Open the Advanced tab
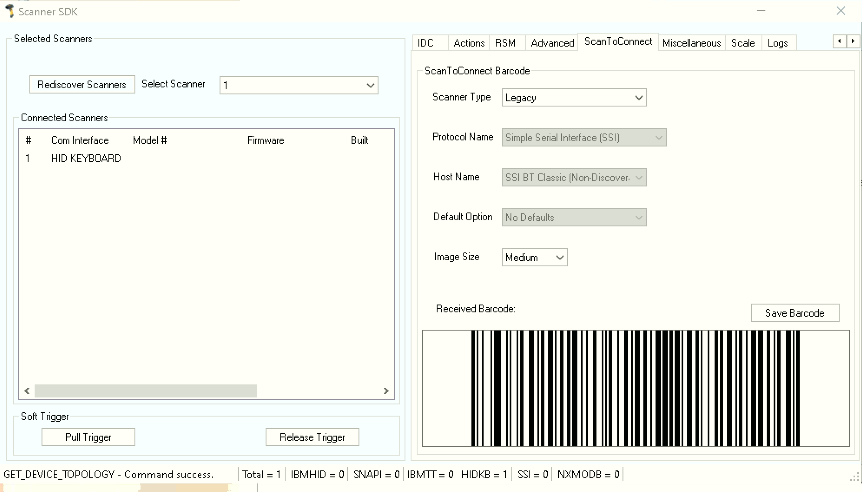Screen dimensions: 862x492 (x=552, y=43)
